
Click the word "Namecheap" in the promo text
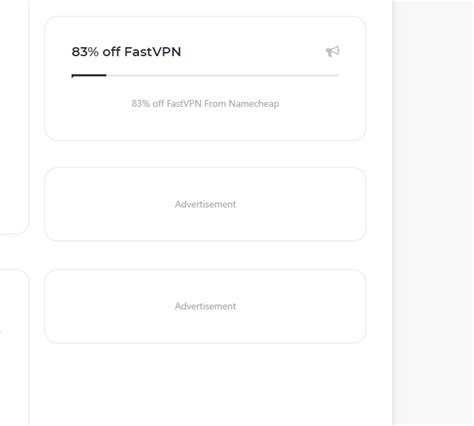(x=254, y=104)
